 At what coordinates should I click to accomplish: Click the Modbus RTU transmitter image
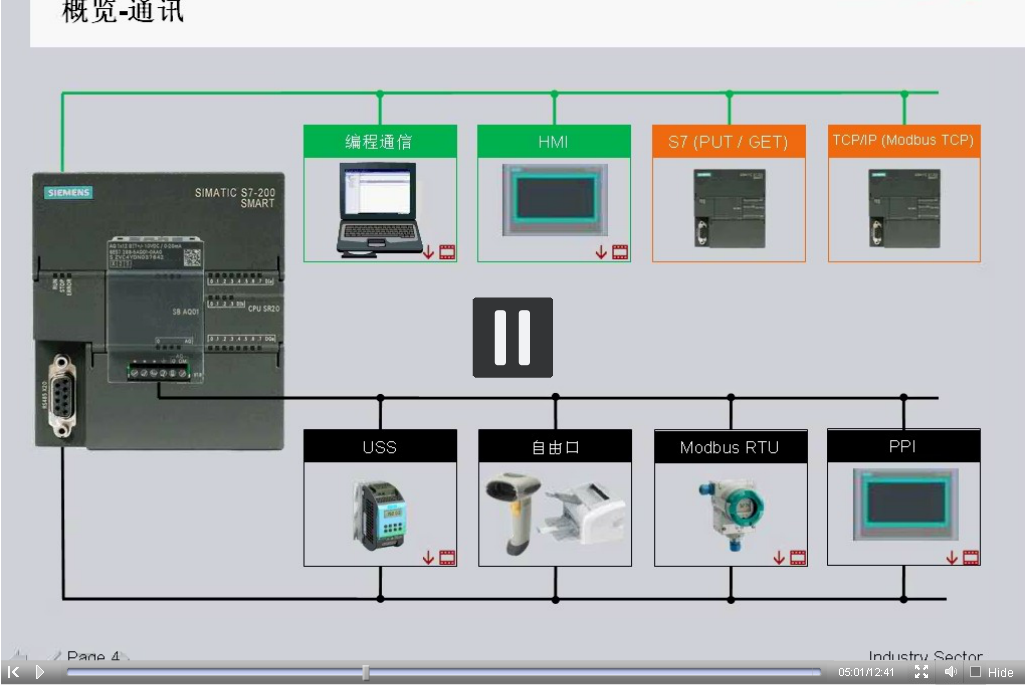pyautogui.click(x=732, y=513)
